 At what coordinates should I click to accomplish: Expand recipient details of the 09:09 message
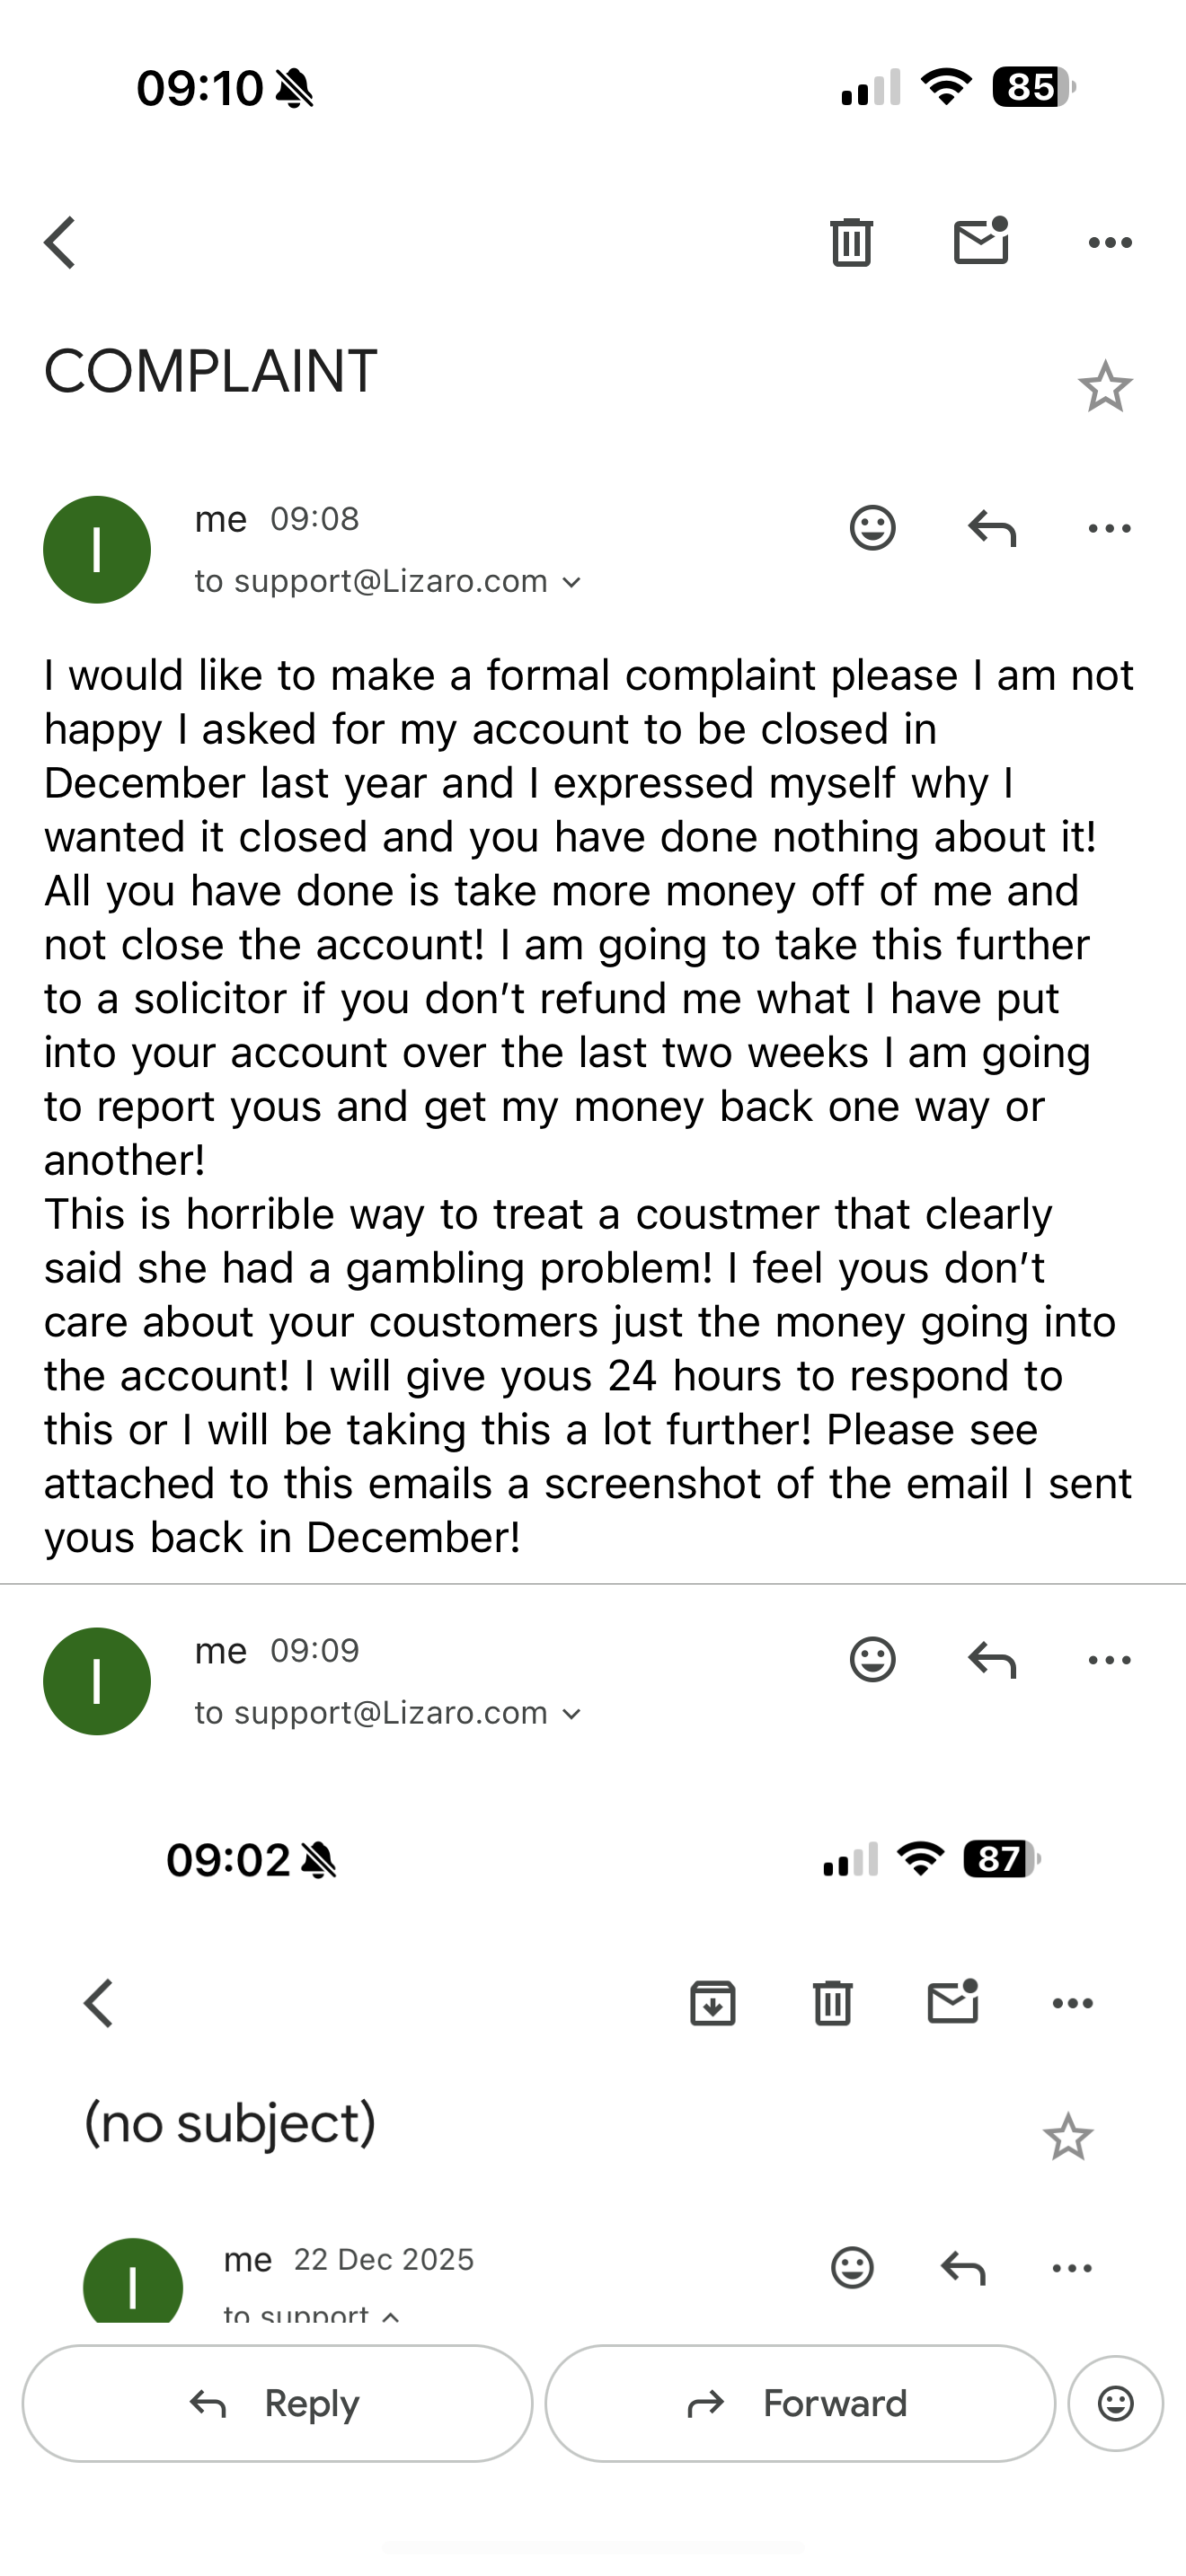pos(572,1714)
